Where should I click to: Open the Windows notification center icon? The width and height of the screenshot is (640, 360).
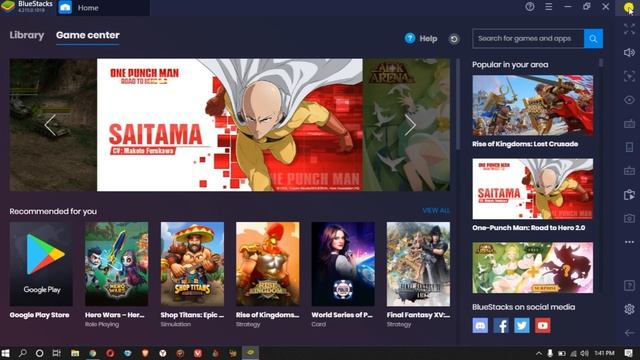(x=629, y=353)
